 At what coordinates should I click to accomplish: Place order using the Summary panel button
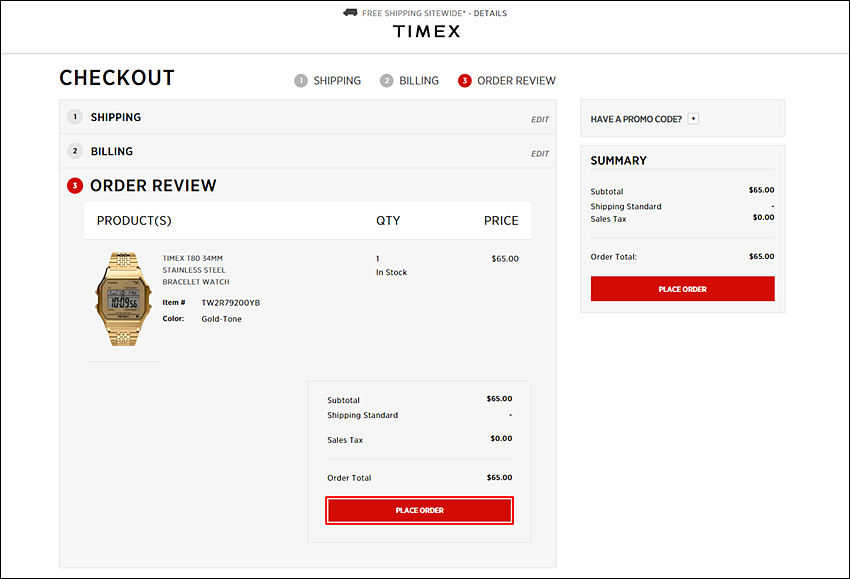coord(682,289)
